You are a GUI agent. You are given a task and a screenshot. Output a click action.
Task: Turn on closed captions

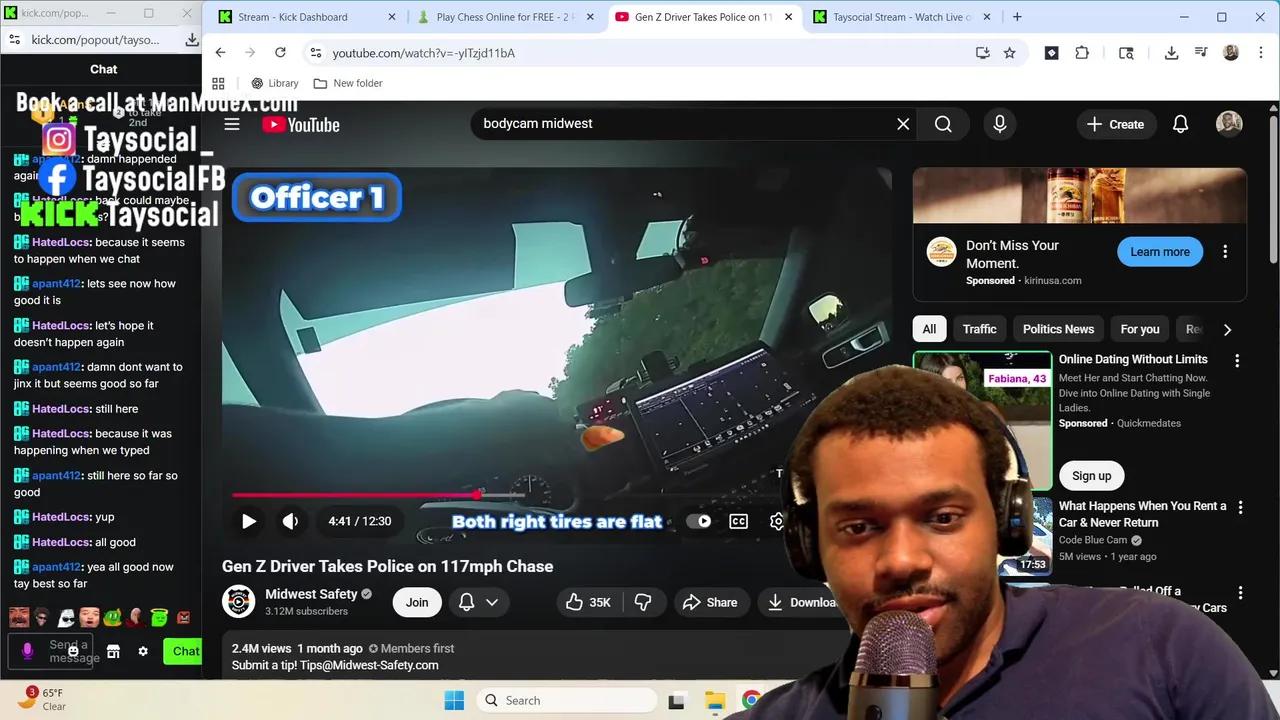738,521
